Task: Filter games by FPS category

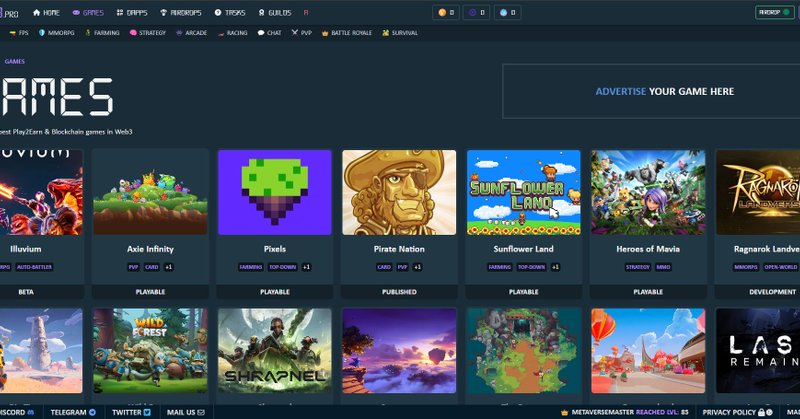Action: 19,33
